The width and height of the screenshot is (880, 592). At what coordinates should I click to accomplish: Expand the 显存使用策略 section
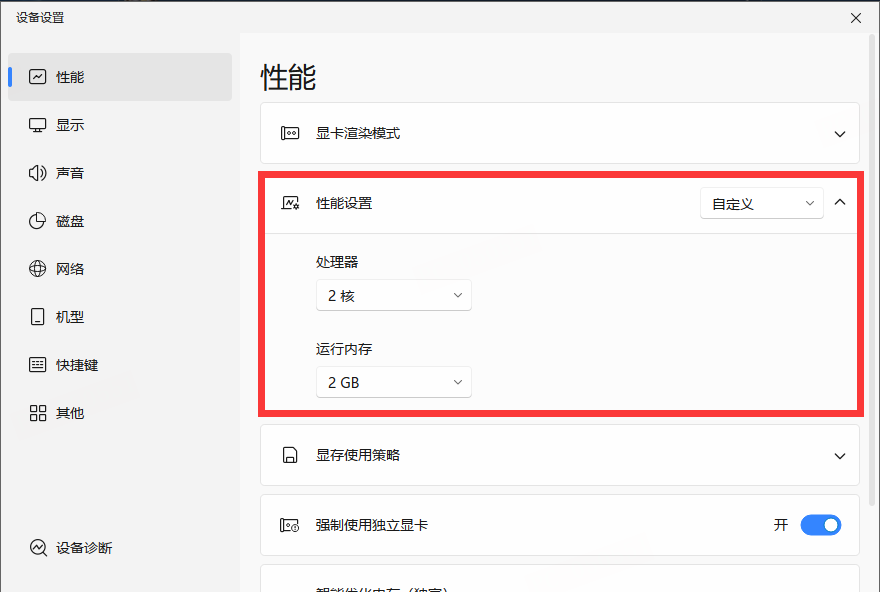pyautogui.click(x=839, y=455)
